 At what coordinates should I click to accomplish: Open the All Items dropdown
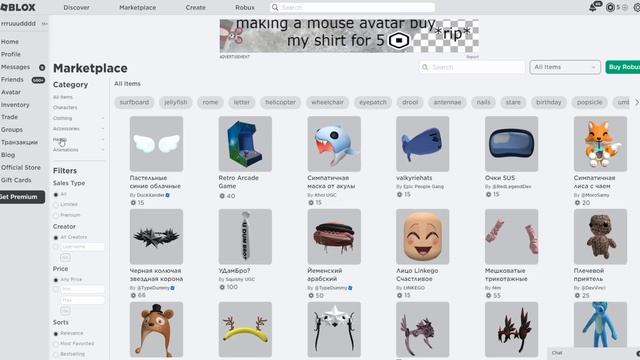[x=565, y=67]
